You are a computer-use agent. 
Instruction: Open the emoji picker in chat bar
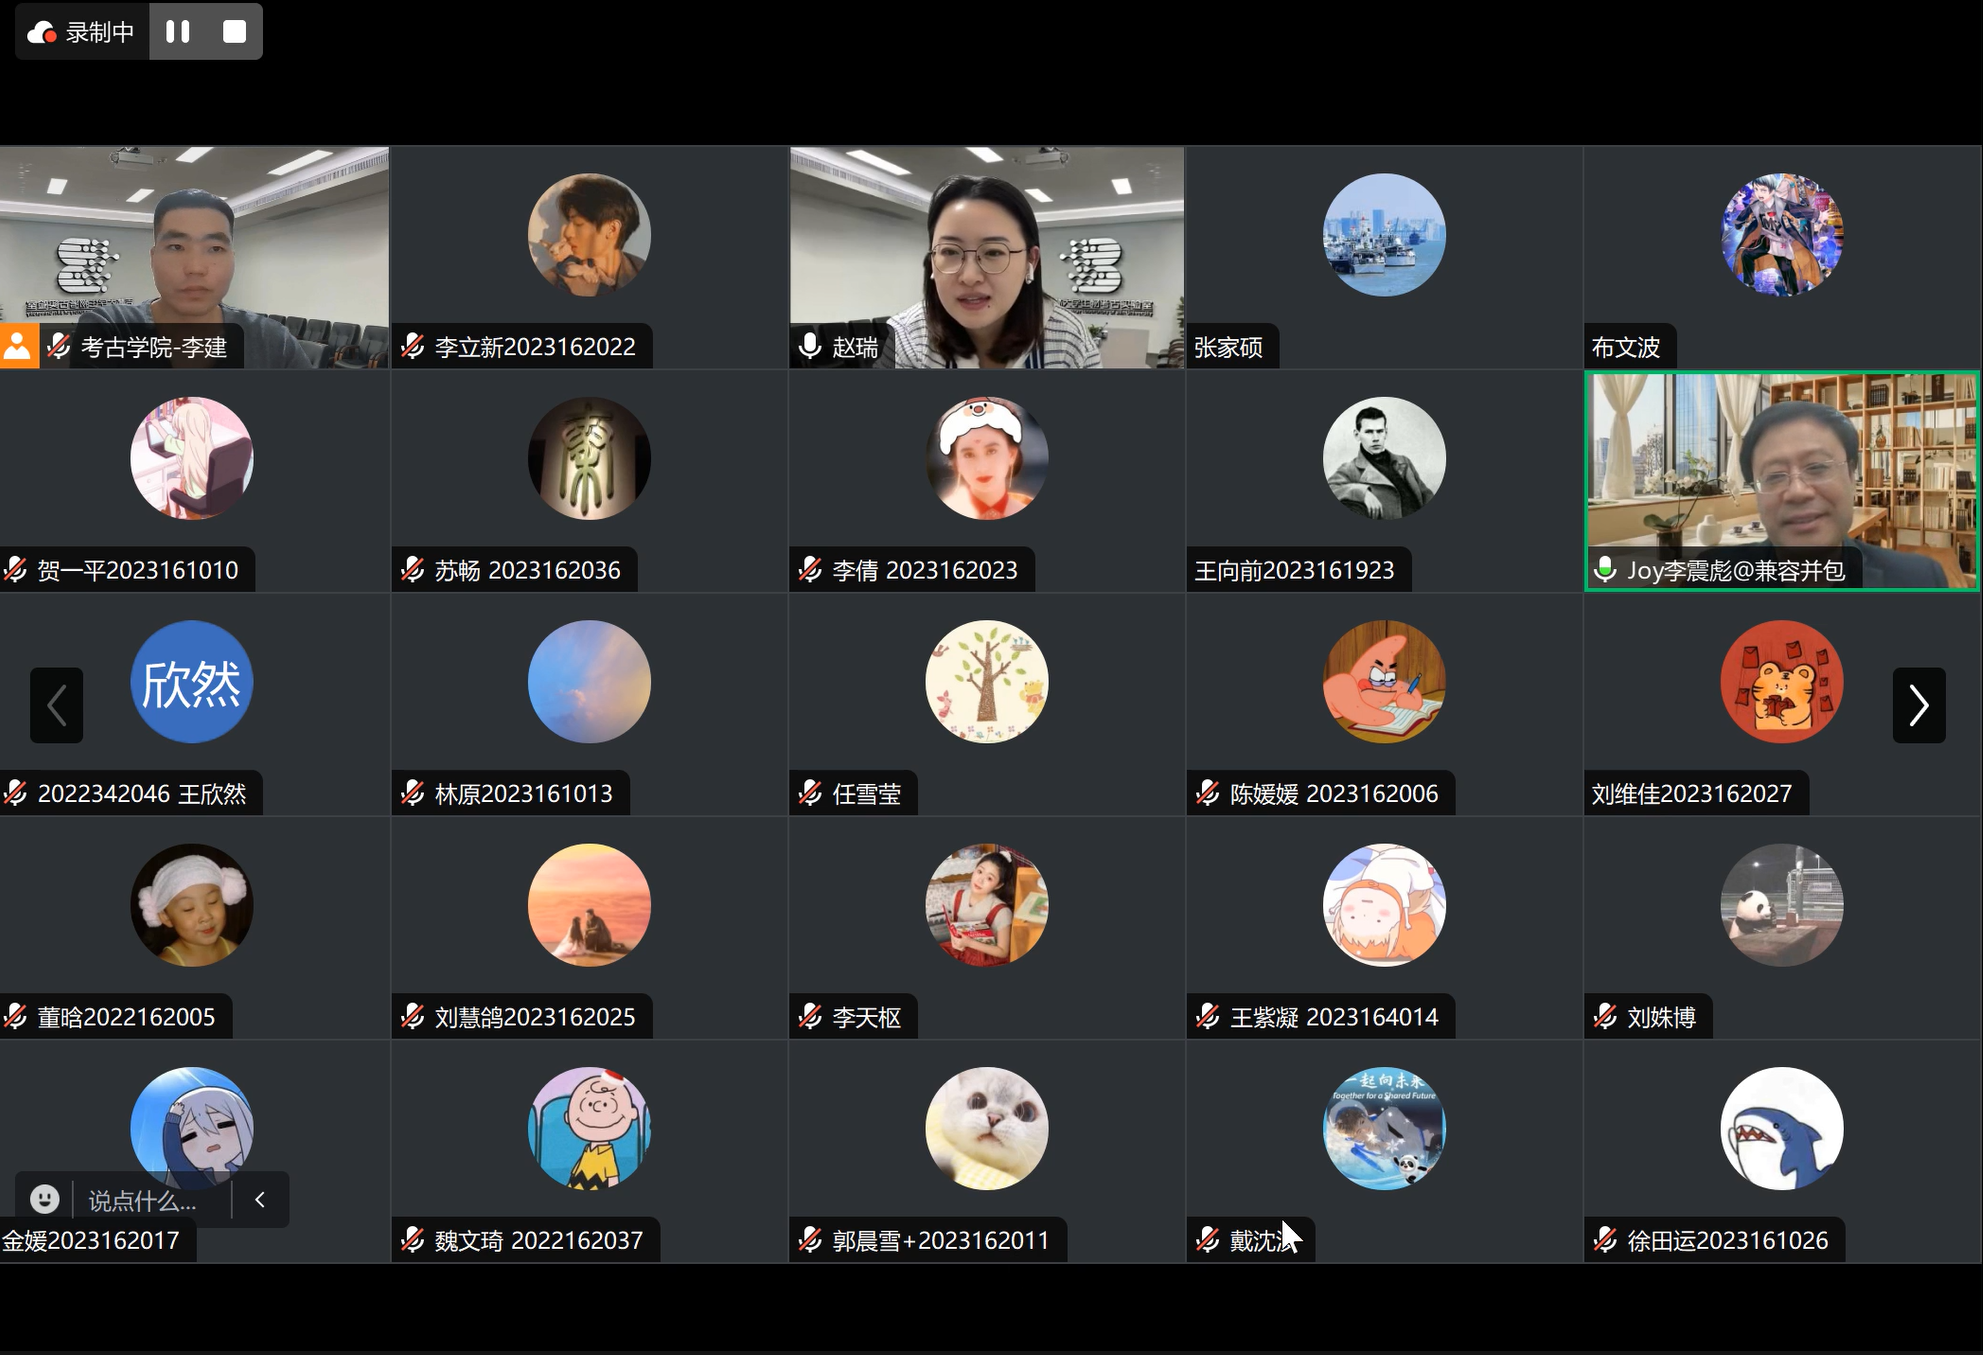(45, 1199)
